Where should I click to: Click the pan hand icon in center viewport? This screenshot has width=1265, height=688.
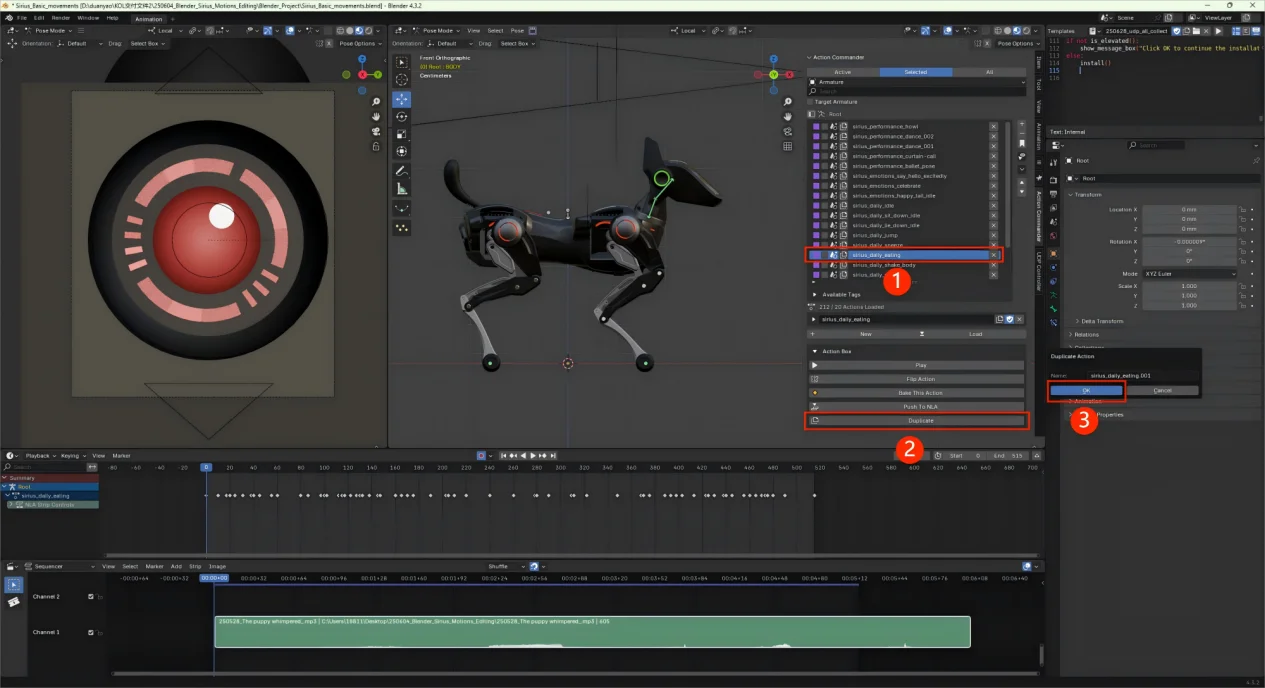click(x=788, y=117)
